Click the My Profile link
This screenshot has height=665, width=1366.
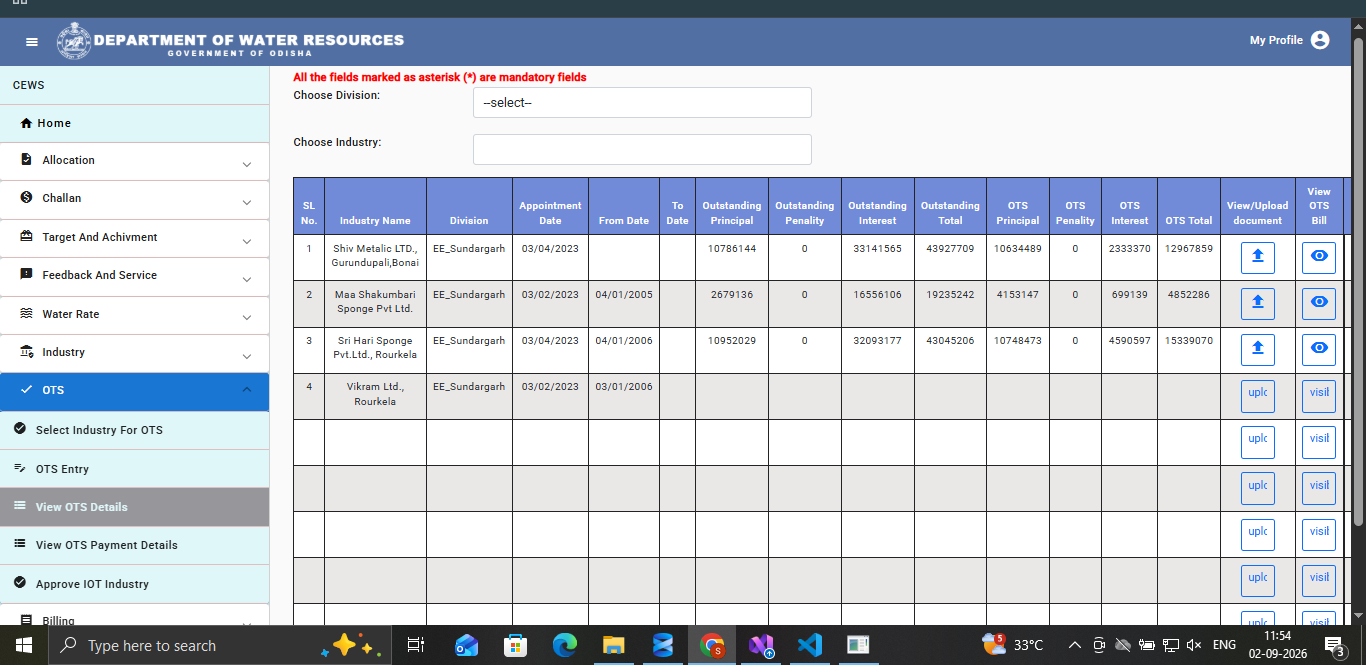pos(1276,40)
